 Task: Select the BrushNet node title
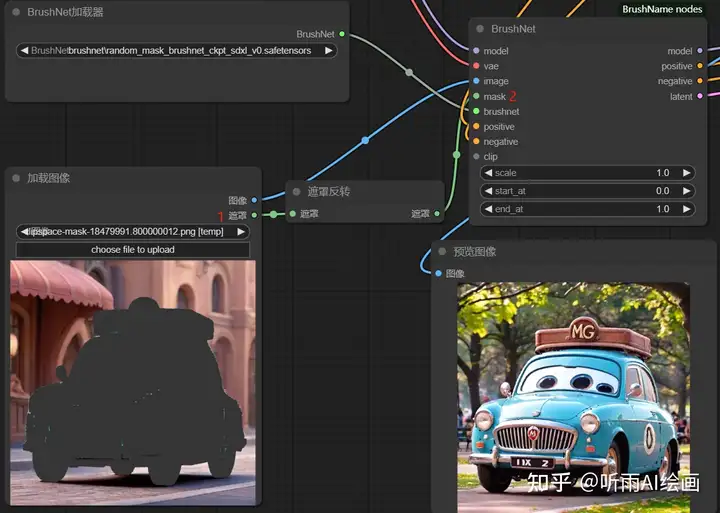click(x=513, y=28)
